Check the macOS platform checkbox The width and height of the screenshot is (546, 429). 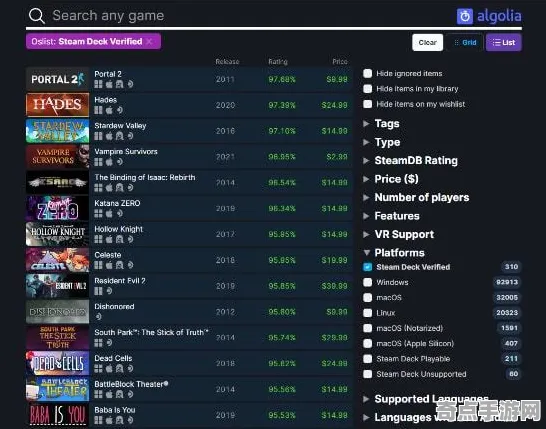(367, 298)
